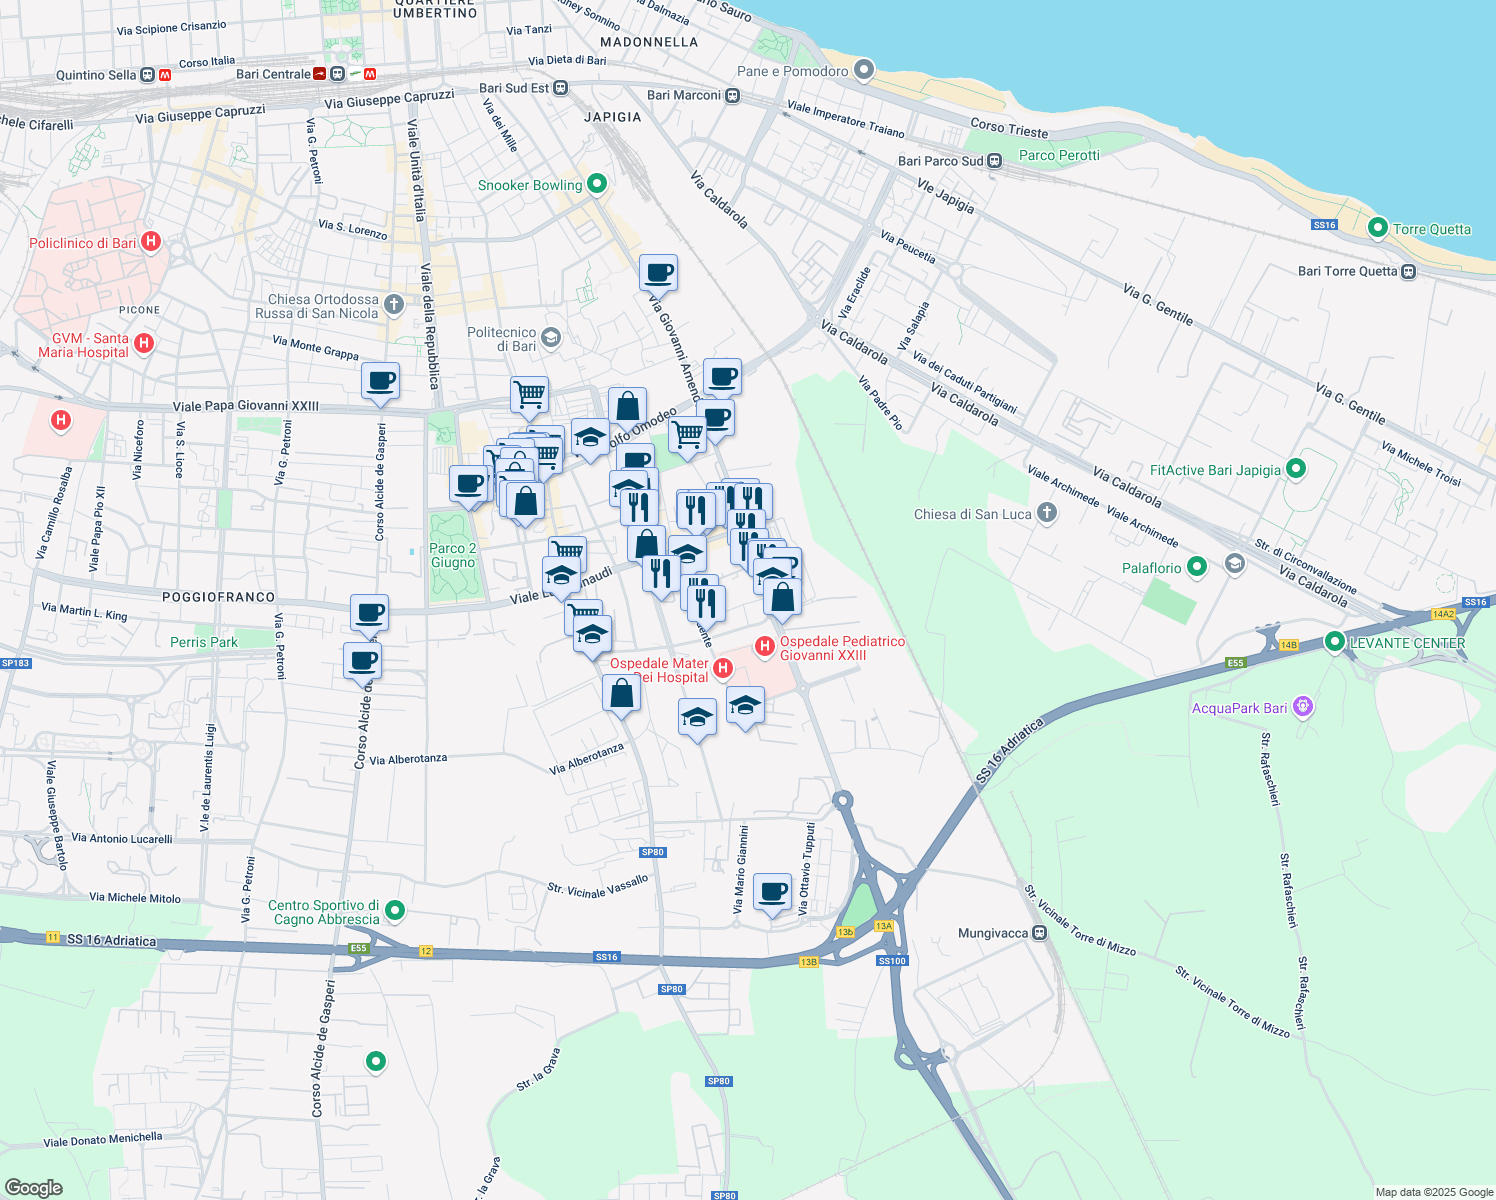The height and width of the screenshot is (1200, 1496).
Task: Click the school marker right of Mater Dei Hospital
Action: point(745,706)
